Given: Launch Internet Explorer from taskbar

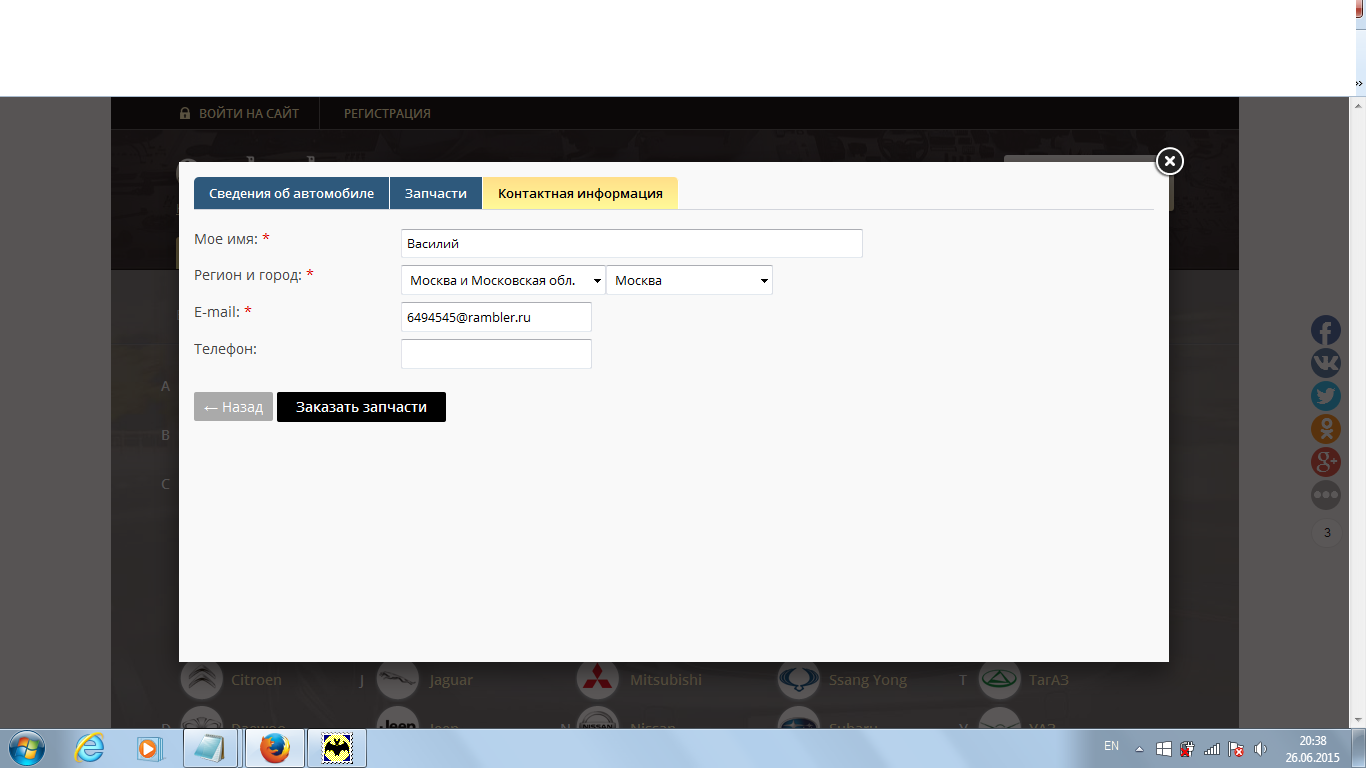Looking at the screenshot, I should (x=90, y=748).
